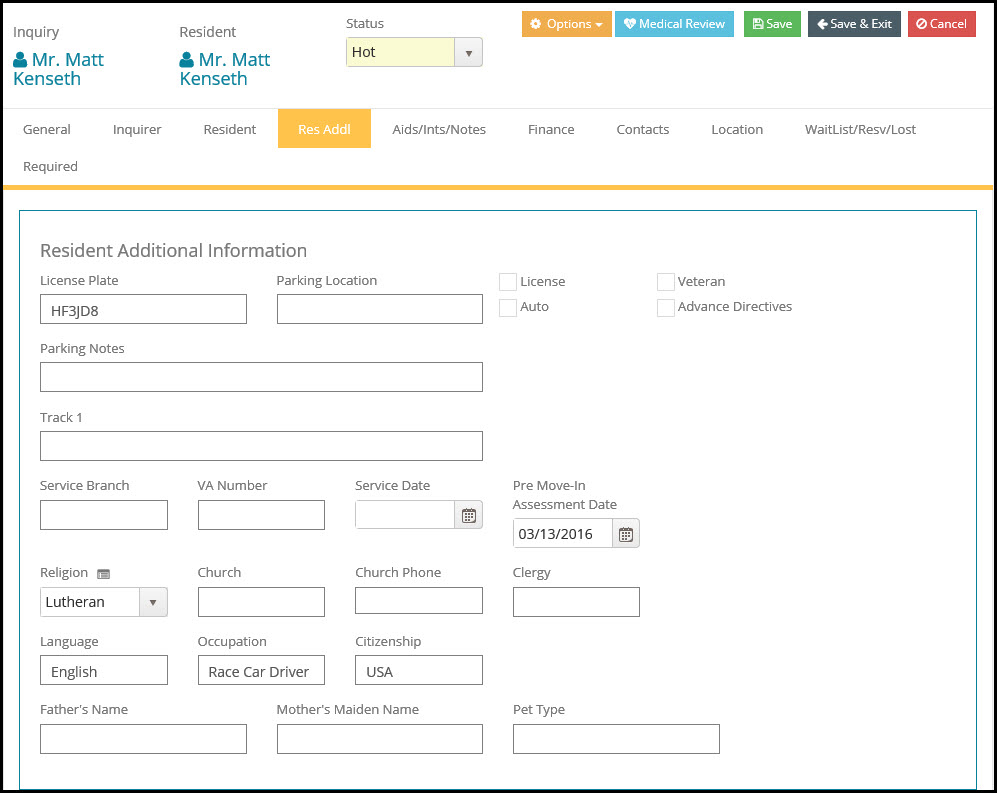Viewport: 997px width, 793px height.
Task: Tick the Advance Directives checkbox
Action: [665, 308]
